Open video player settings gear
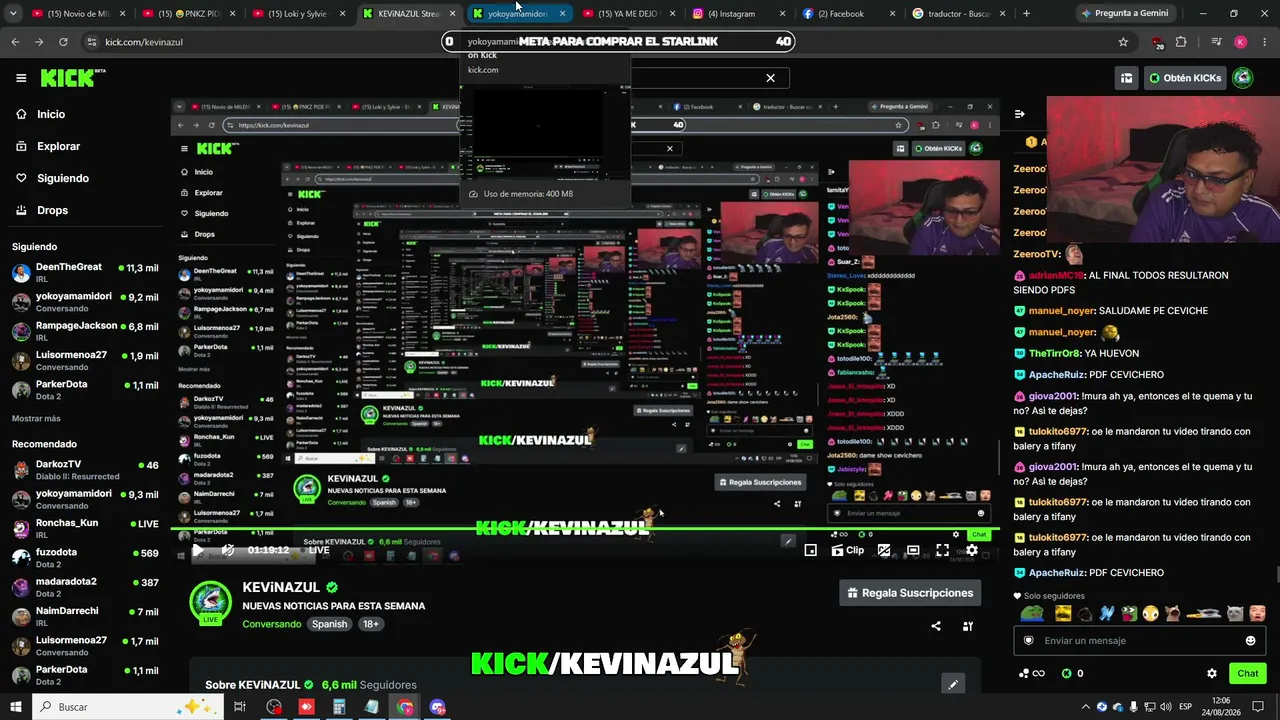 [971, 550]
